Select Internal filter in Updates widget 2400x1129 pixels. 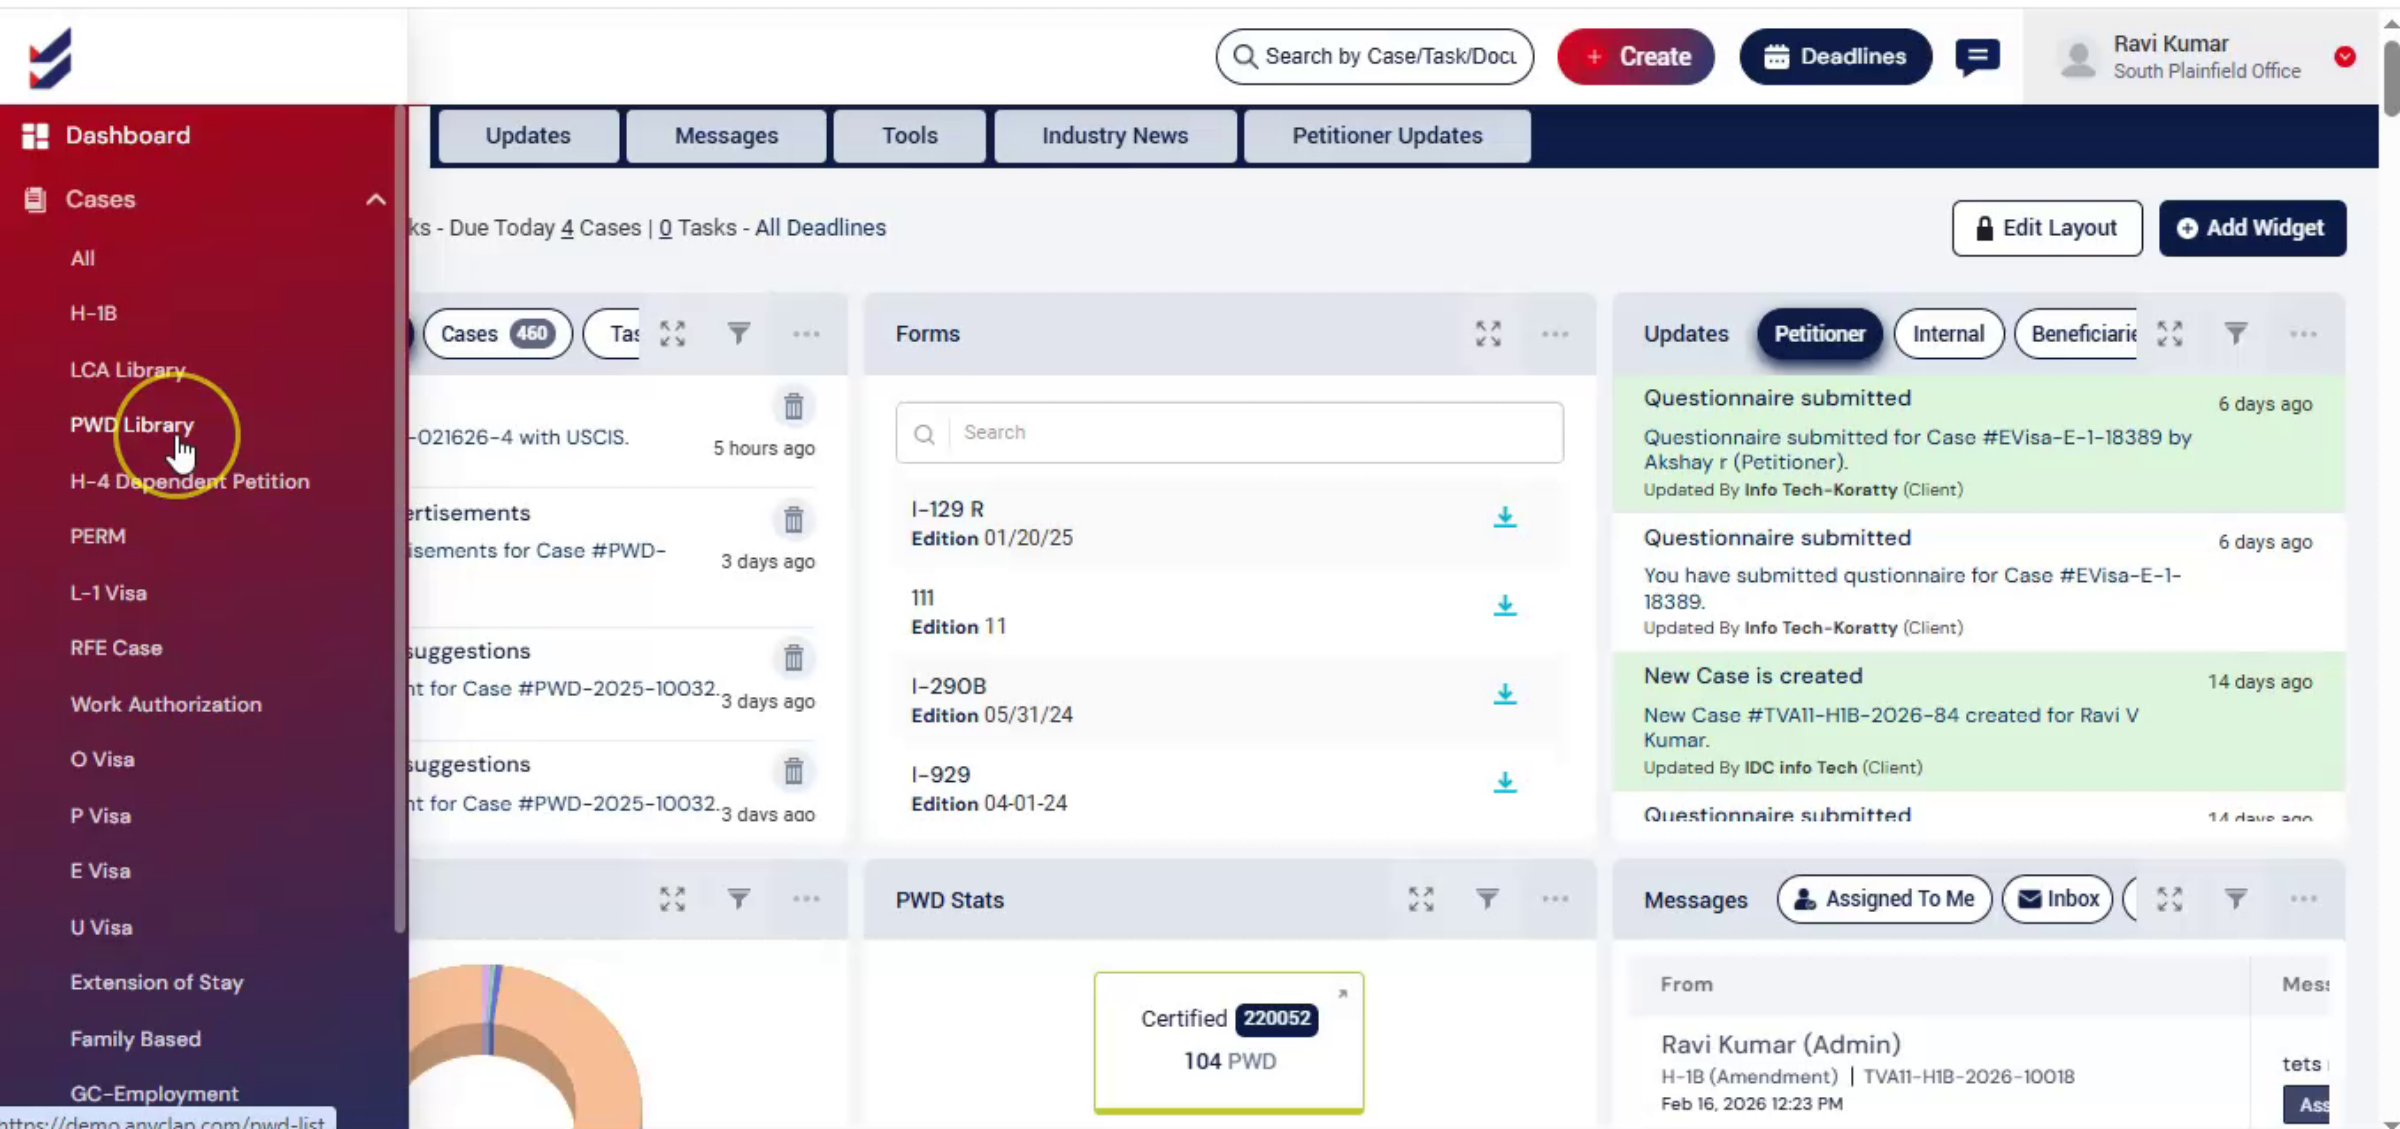pos(1948,334)
